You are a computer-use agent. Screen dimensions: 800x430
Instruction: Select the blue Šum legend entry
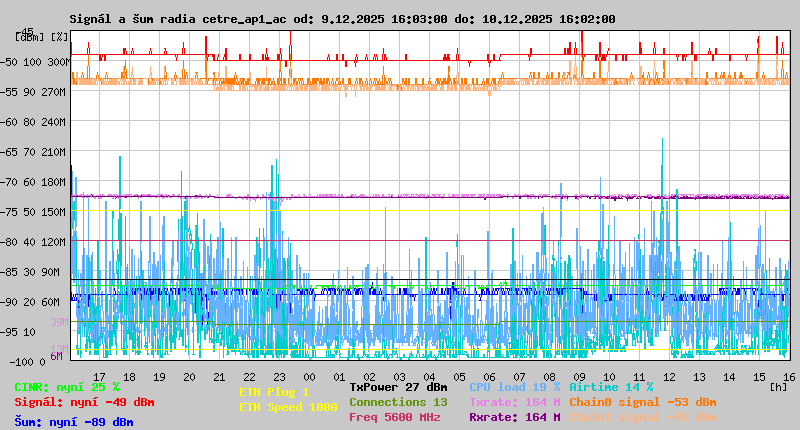point(73,422)
